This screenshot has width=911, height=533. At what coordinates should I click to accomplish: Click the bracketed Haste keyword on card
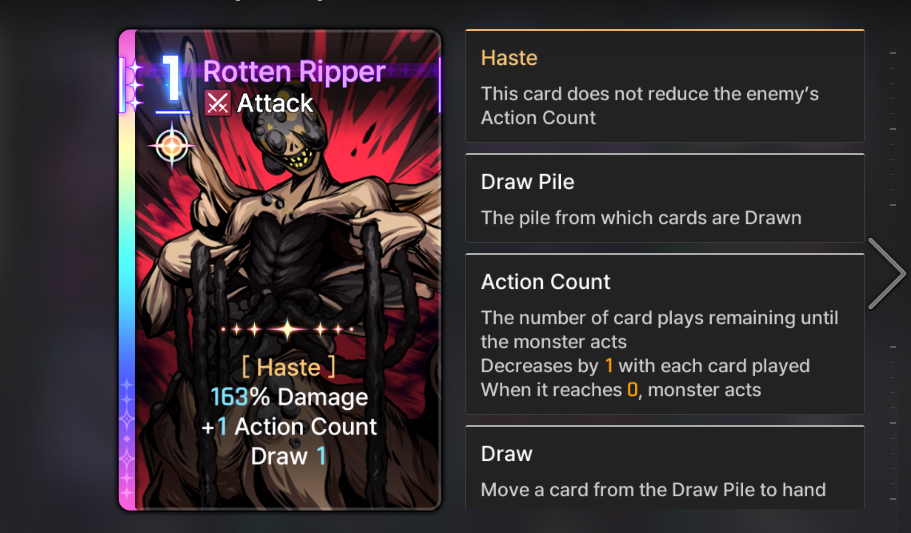point(289,367)
